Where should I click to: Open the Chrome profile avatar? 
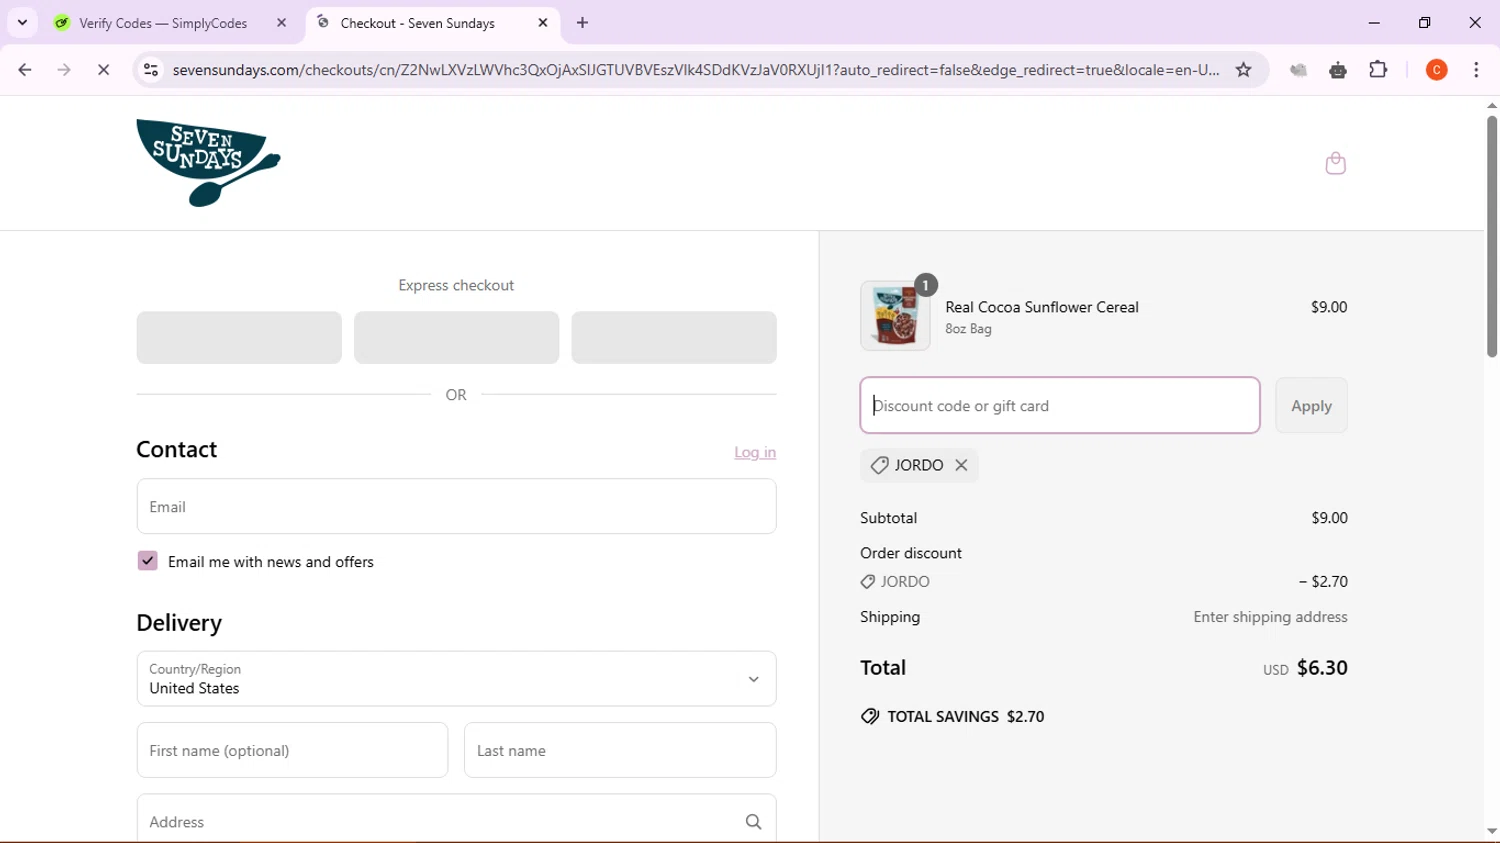(x=1436, y=70)
